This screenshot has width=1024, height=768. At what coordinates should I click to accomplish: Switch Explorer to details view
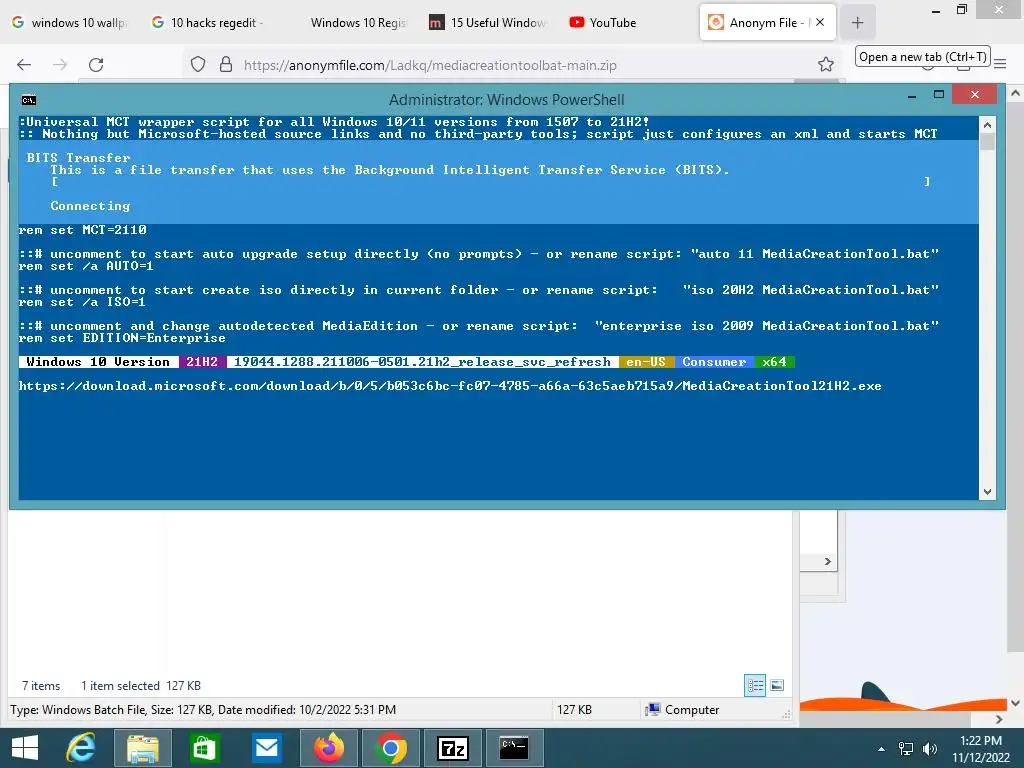pos(755,685)
